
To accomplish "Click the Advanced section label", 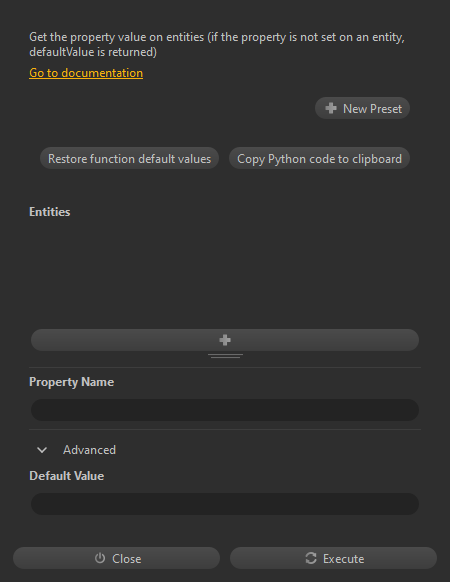I will click(x=89, y=450).
